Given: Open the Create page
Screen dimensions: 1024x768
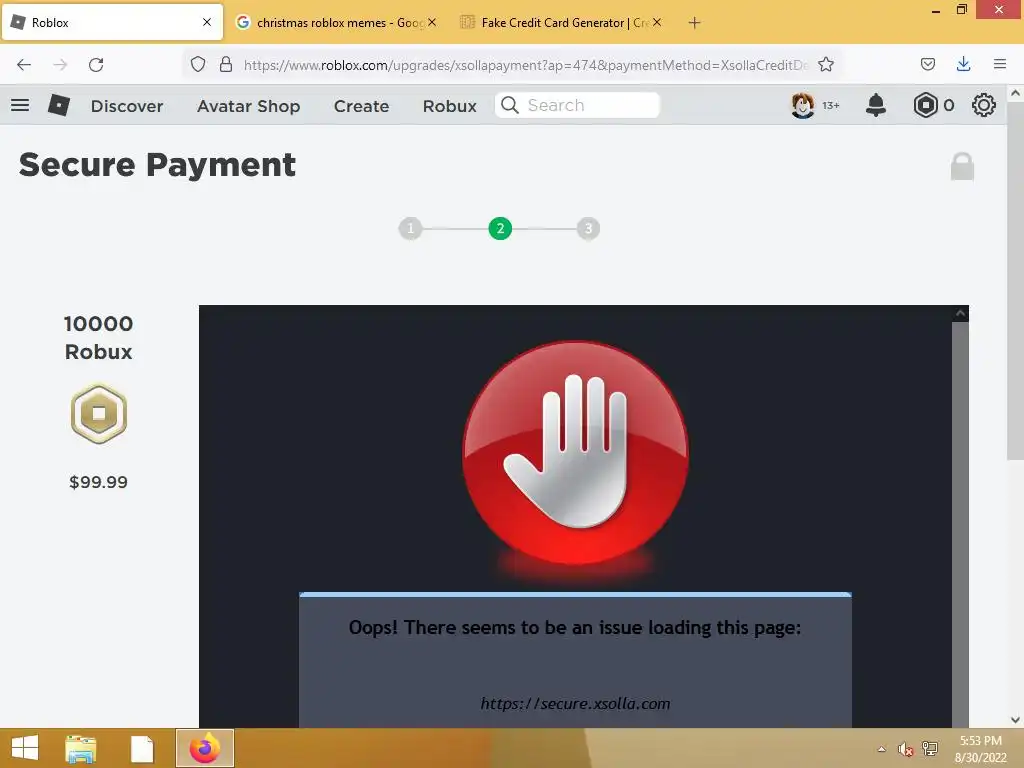Looking at the screenshot, I should pos(361,106).
